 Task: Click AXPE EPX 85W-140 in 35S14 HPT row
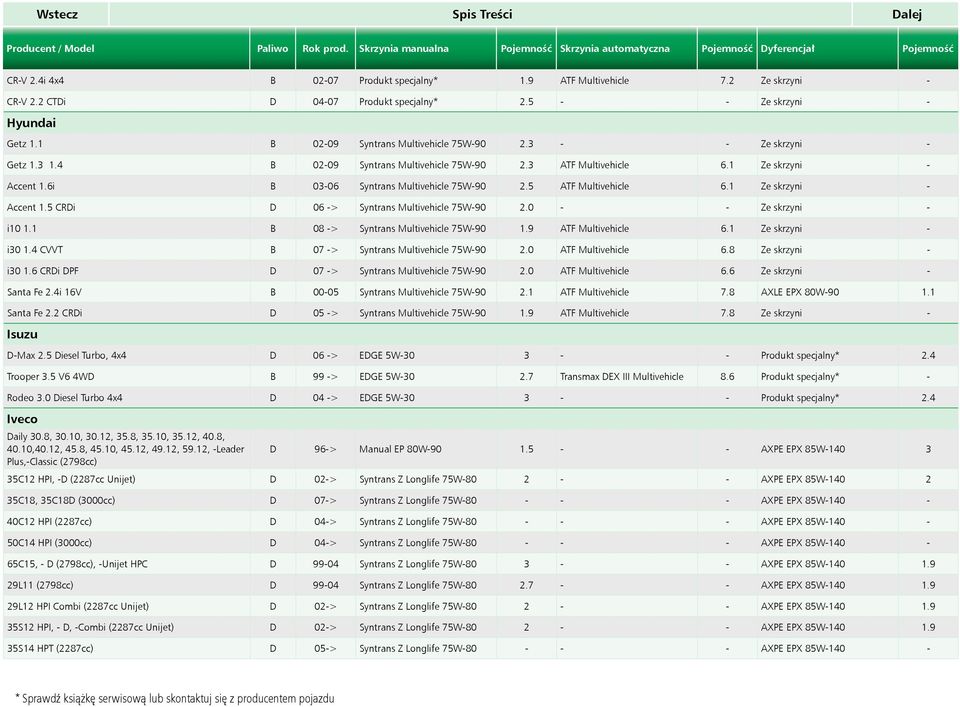click(803, 649)
